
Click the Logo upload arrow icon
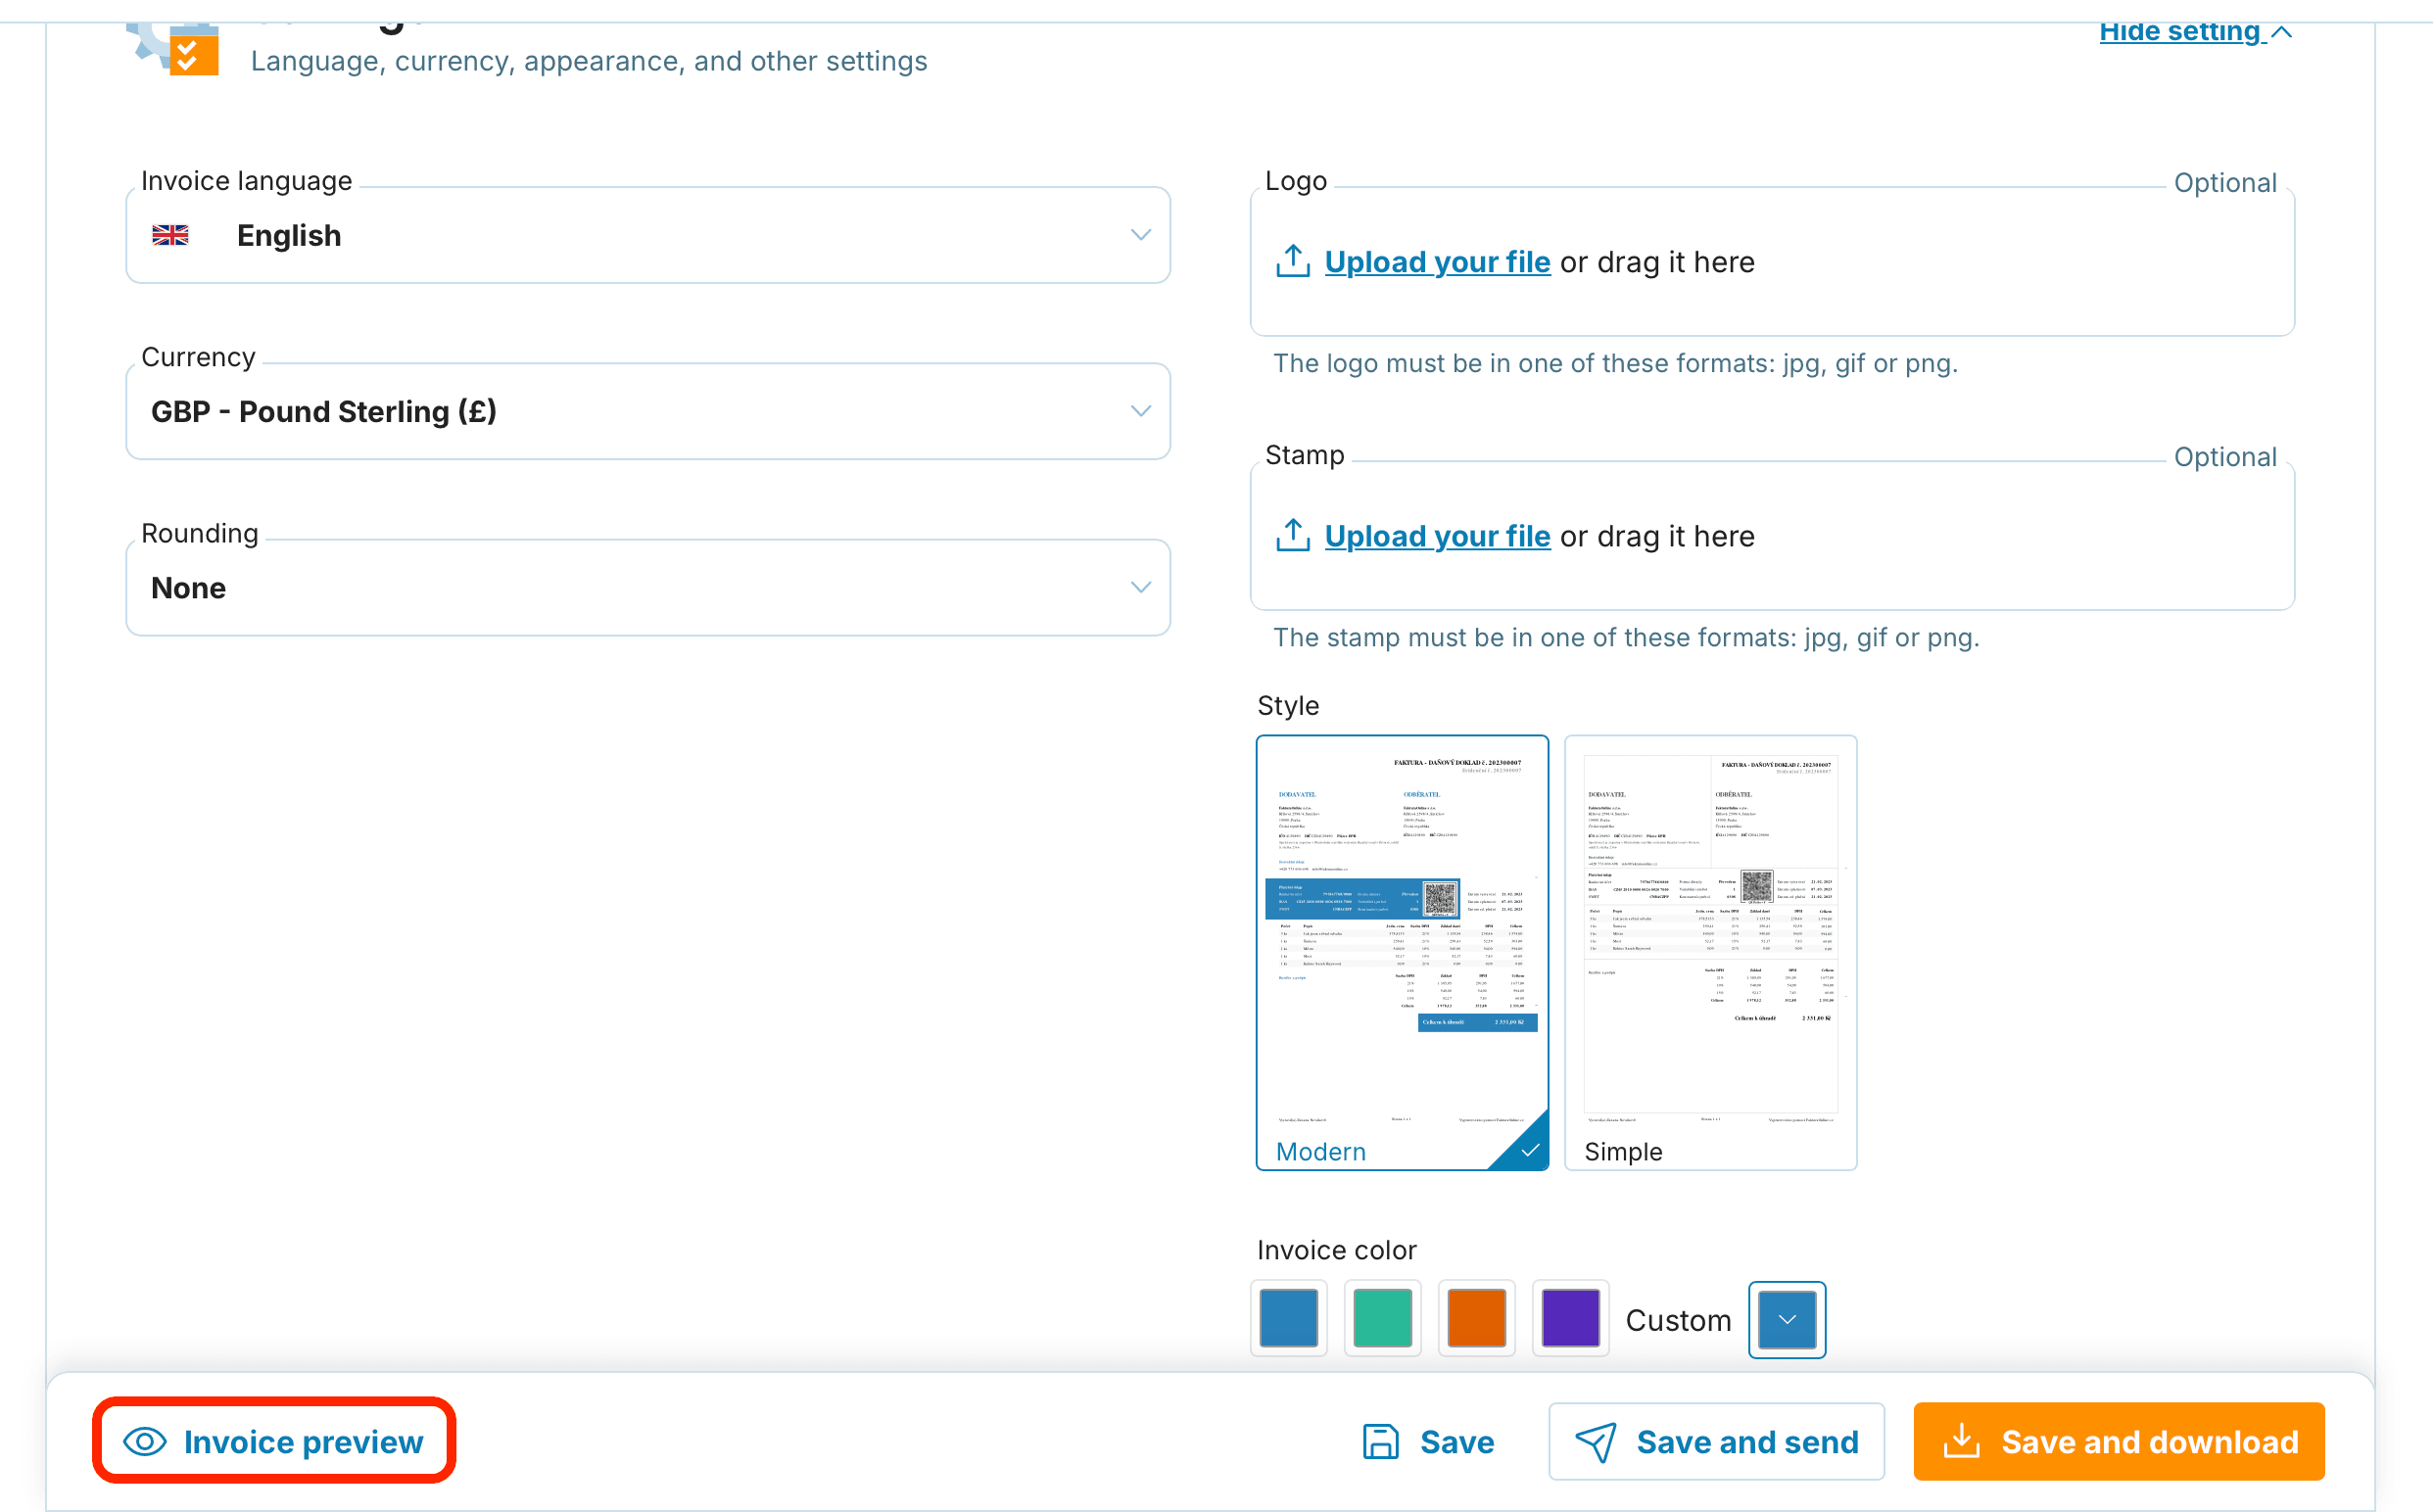[x=1293, y=261]
